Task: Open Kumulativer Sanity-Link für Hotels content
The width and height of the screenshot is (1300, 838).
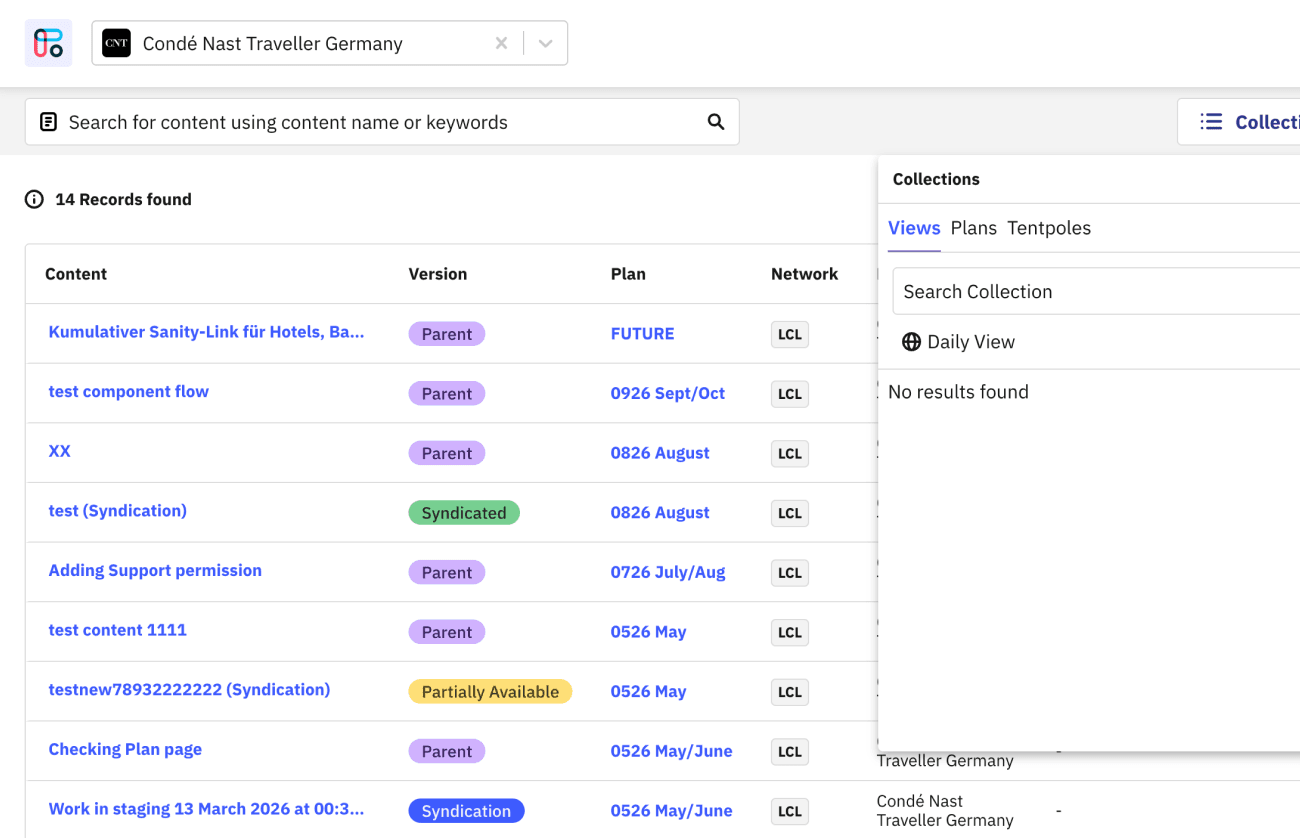Action: (206, 332)
